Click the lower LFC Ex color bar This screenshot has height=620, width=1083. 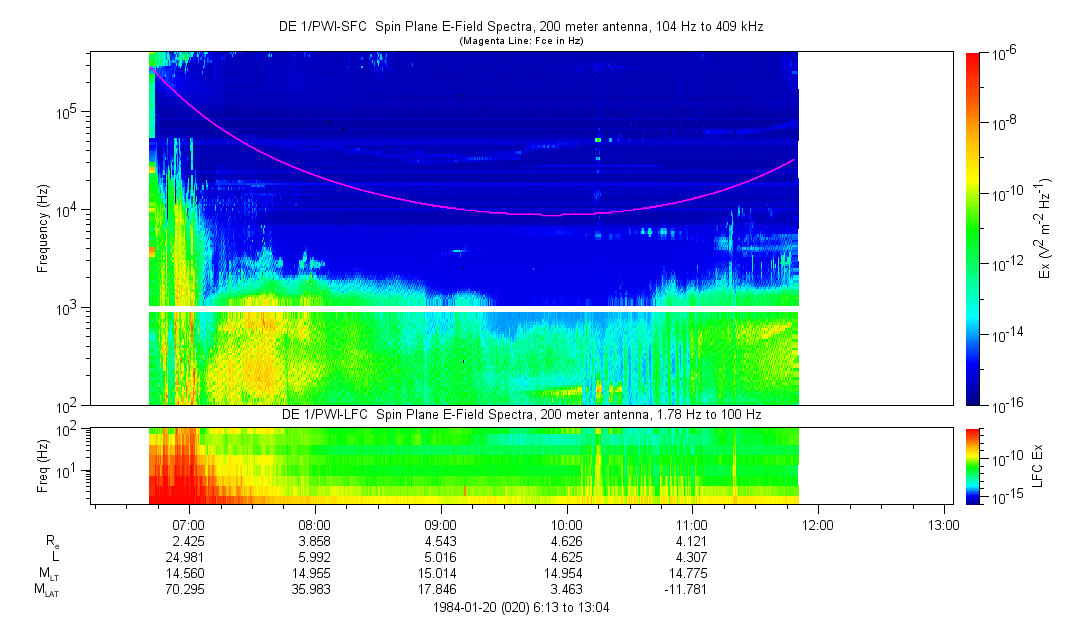pyautogui.click(x=973, y=464)
